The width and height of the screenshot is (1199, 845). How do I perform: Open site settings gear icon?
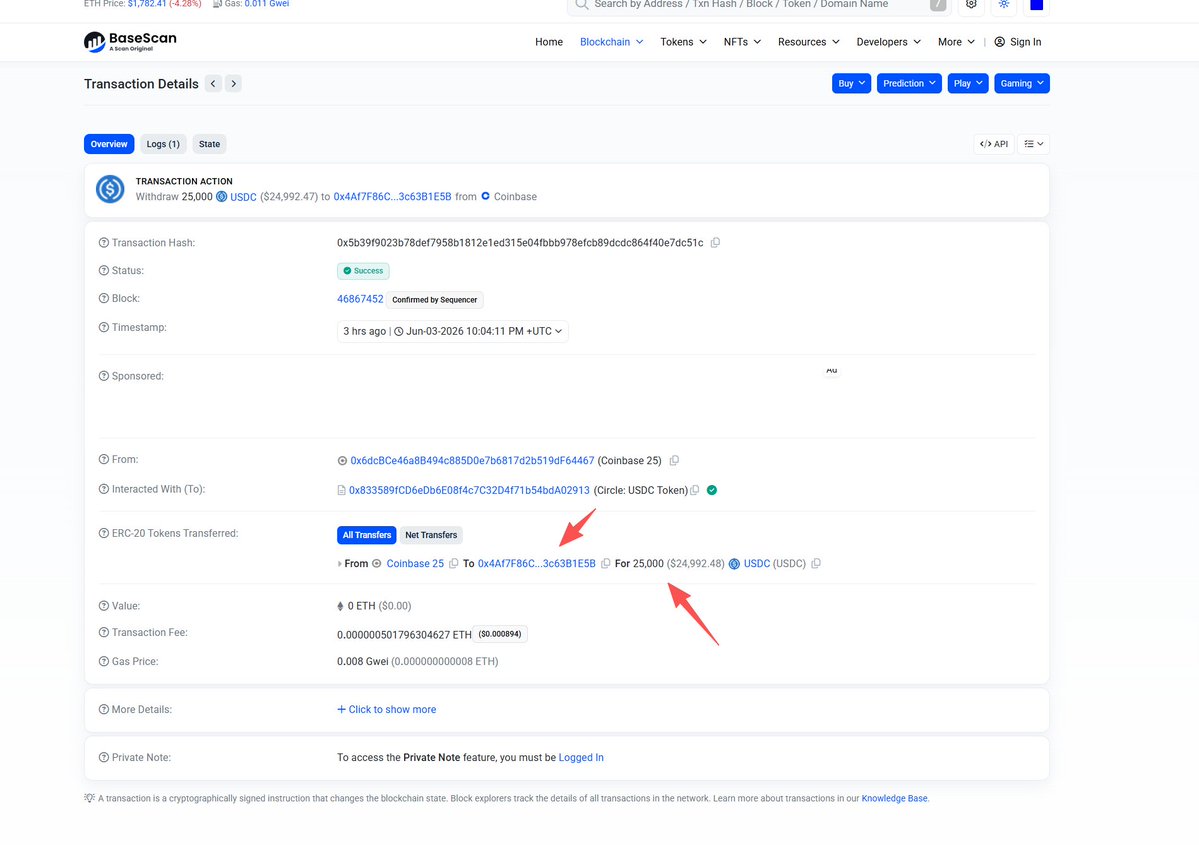pyautogui.click(x=971, y=4)
